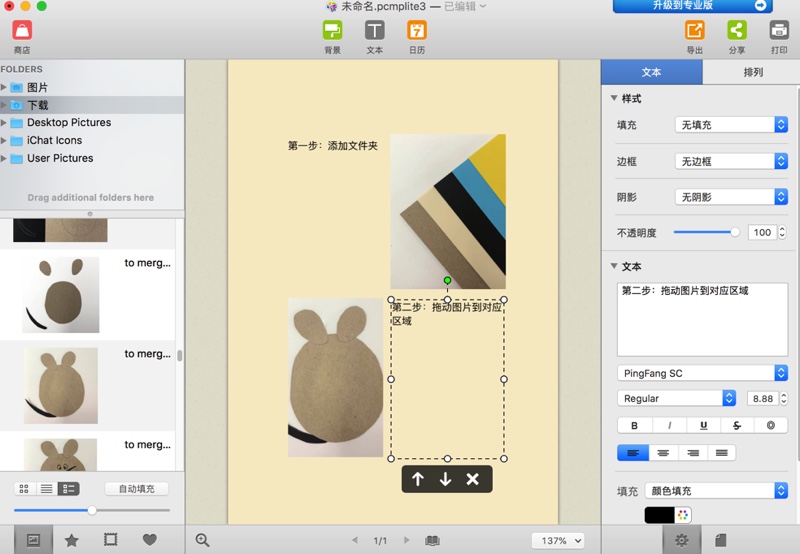The width and height of the screenshot is (800, 554).
Task: Click the opacity value field 100
Action: 762,233
